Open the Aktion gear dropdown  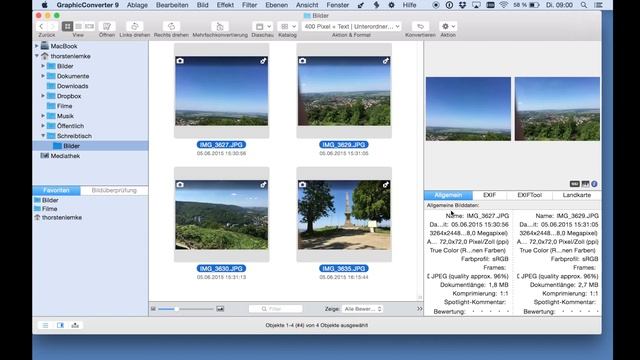pos(448,26)
